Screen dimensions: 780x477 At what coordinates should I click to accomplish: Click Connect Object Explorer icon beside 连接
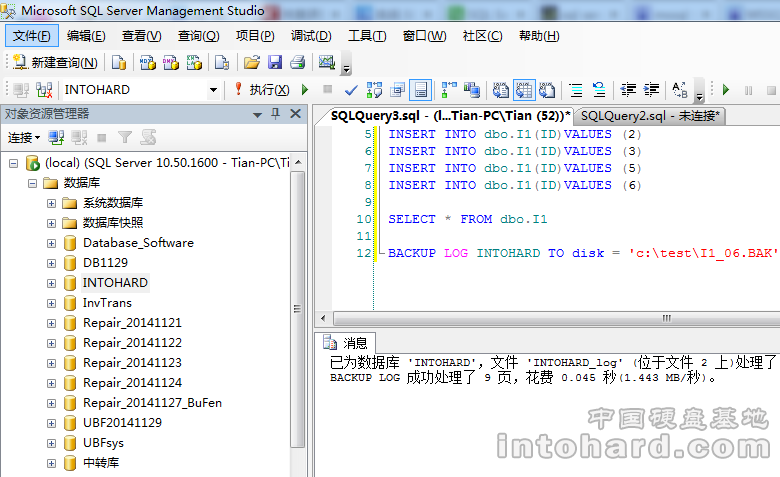coord(57,137)
